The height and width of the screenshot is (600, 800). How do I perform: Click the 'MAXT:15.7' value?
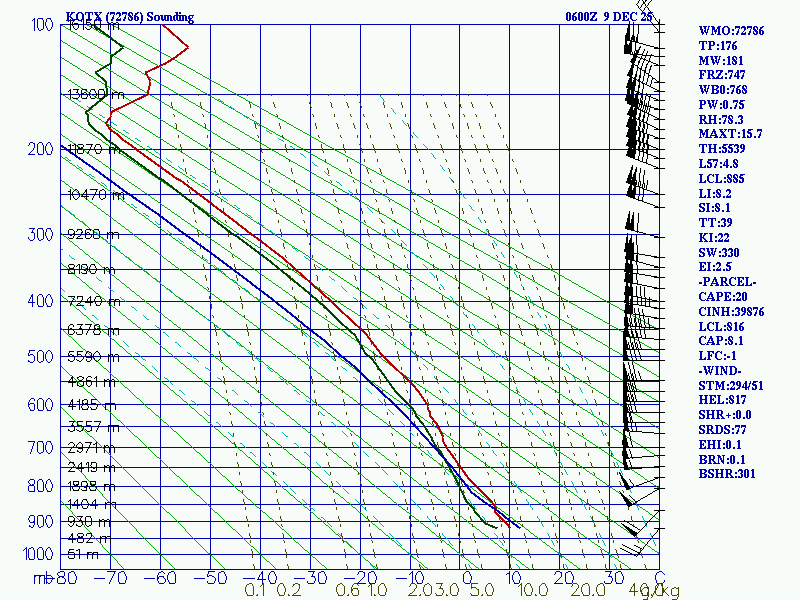click(x=730, y=134)
